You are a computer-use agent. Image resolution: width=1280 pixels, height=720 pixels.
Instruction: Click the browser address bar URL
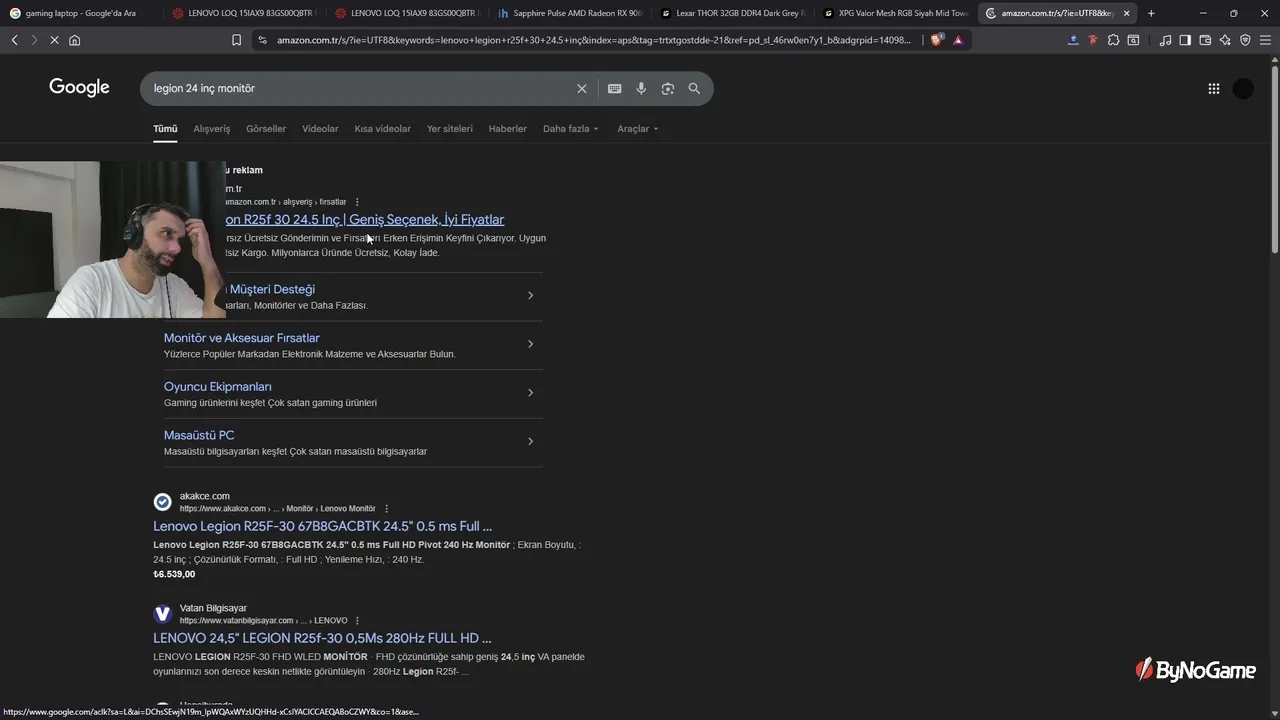point(594,40)
